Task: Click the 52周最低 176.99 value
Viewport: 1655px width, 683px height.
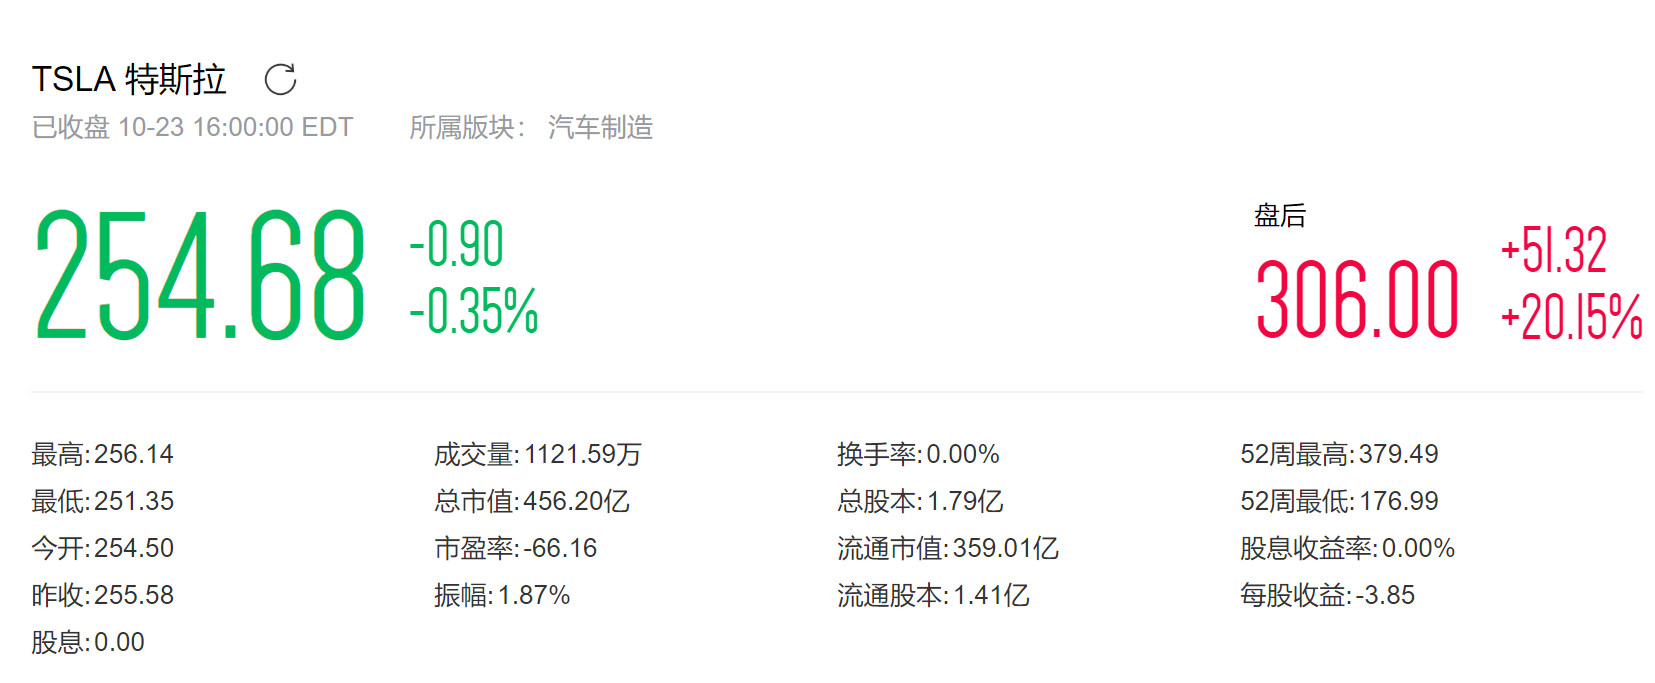Action: tap(1398, 501)
